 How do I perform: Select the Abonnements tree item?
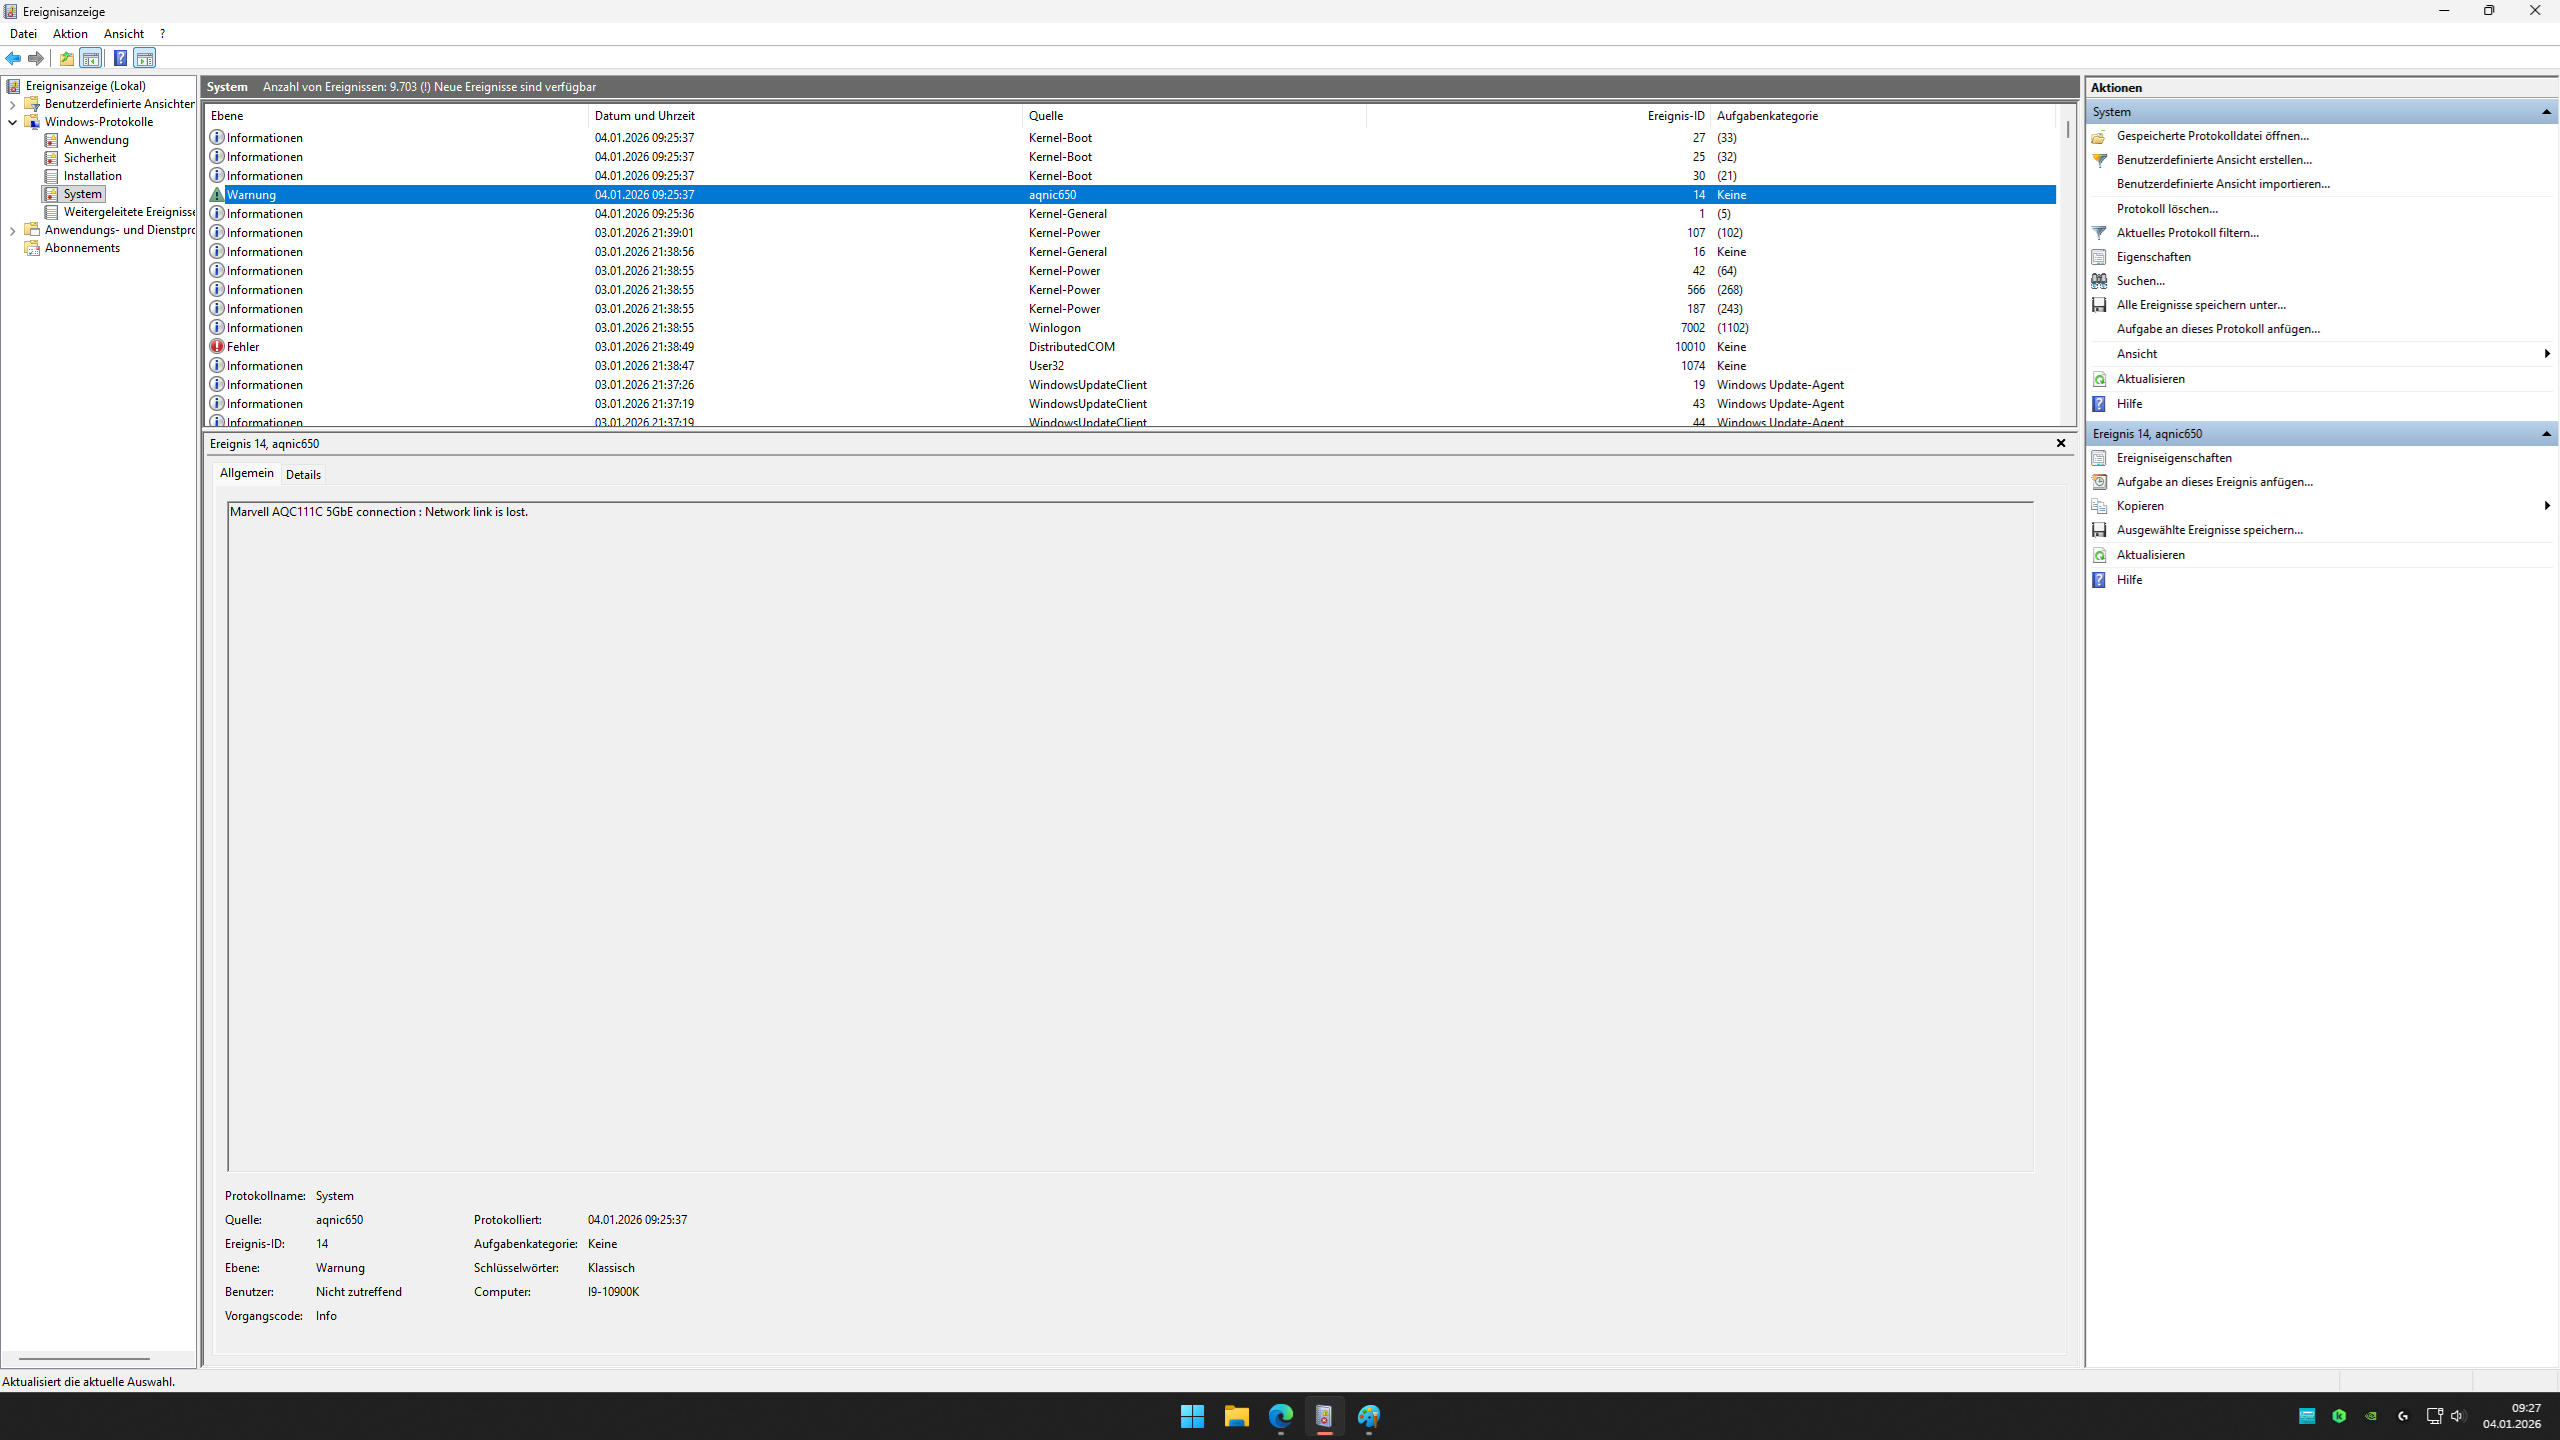82,248
